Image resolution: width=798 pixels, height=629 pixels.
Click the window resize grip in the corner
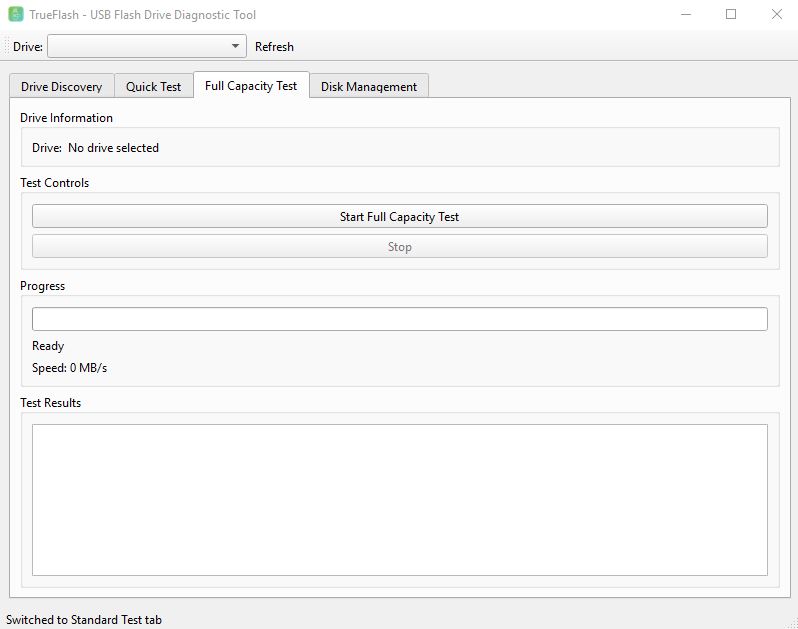pos(792,623)
